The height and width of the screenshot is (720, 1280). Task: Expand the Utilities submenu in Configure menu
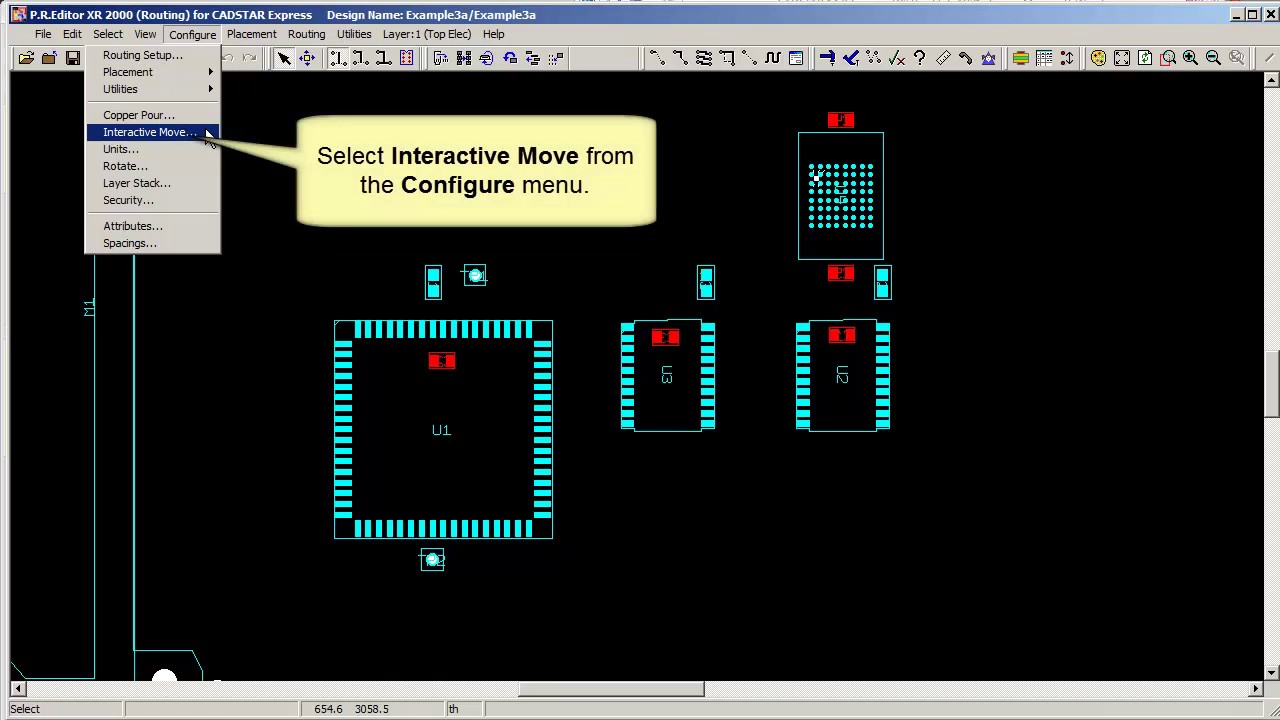pyautogui.click(x=152, y=89)
